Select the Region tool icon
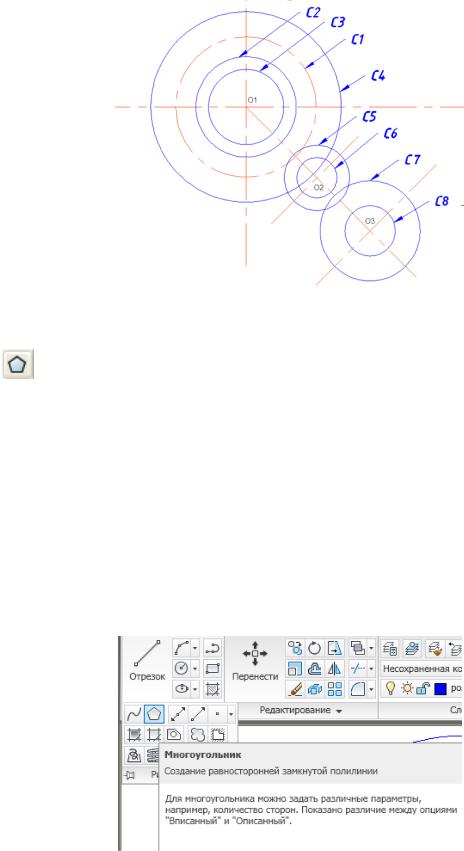The image size is (464, 851). point(174,734)
